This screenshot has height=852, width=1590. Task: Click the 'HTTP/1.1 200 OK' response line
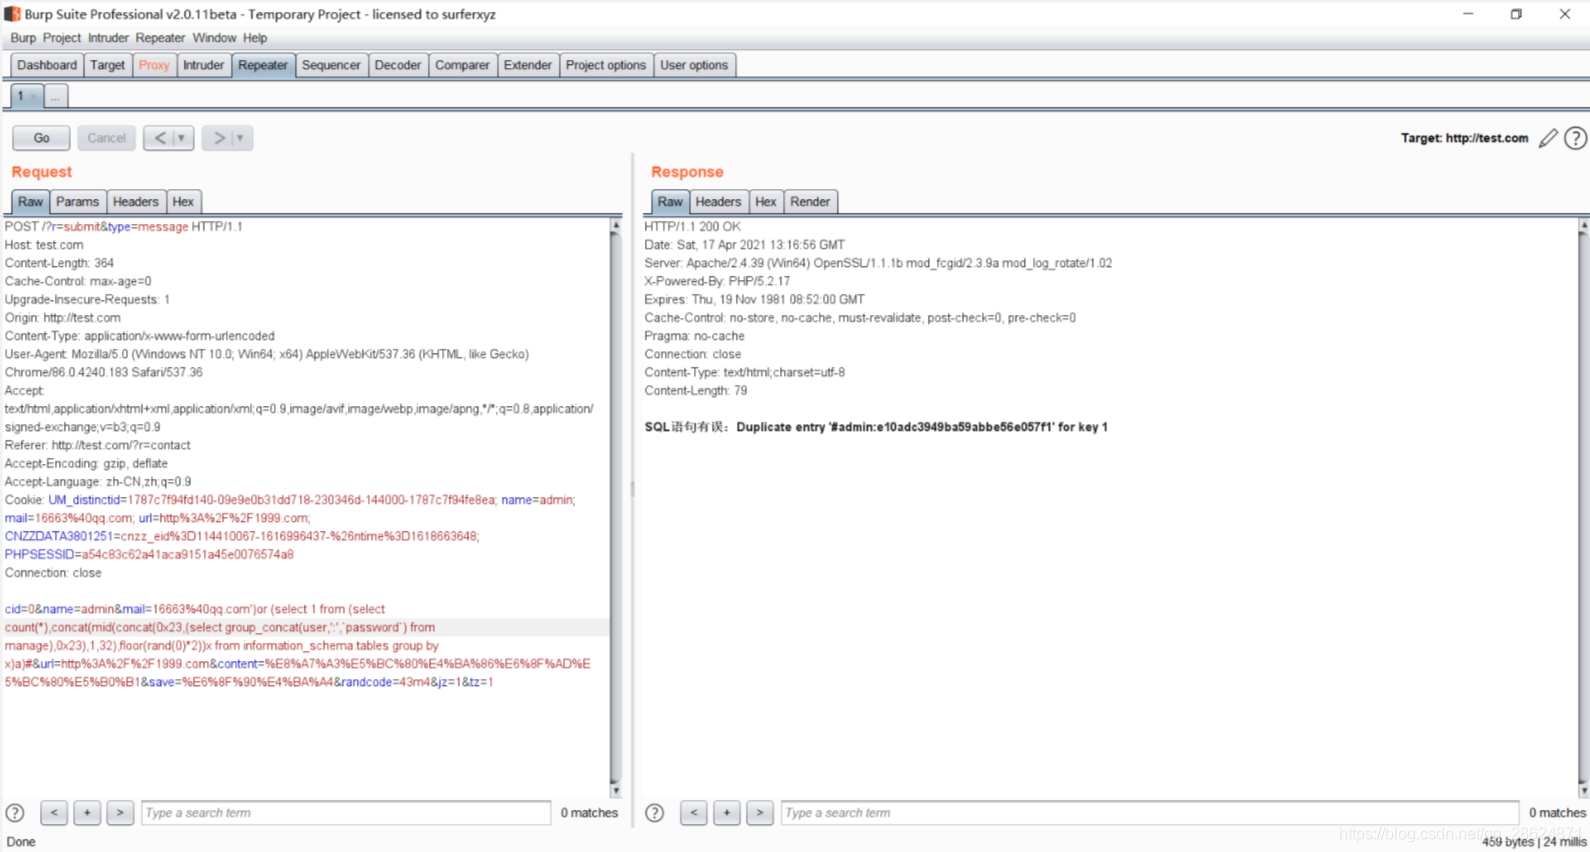(692, 227)
